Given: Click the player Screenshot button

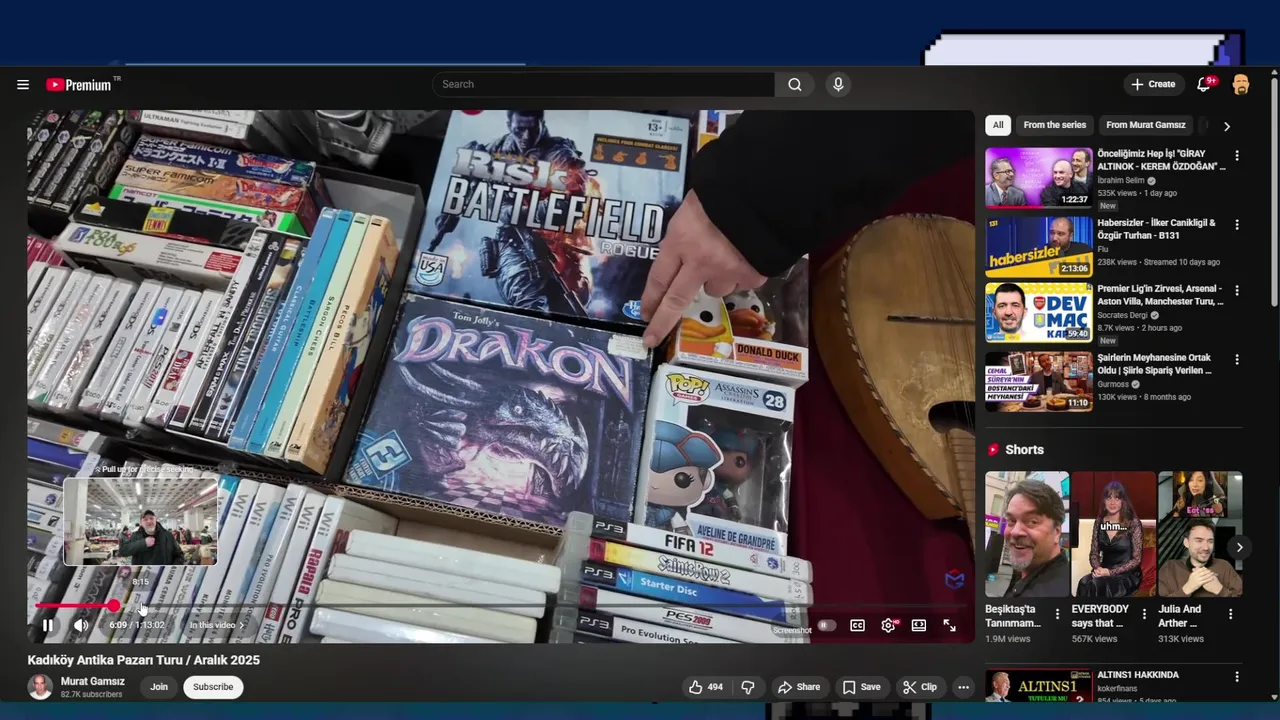Looking at the screenshot, I should [x=792, y=630].
